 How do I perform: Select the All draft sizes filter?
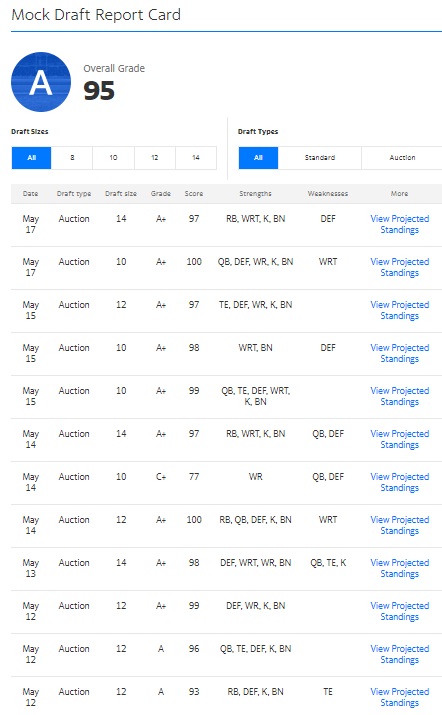[x=31, y=158]
